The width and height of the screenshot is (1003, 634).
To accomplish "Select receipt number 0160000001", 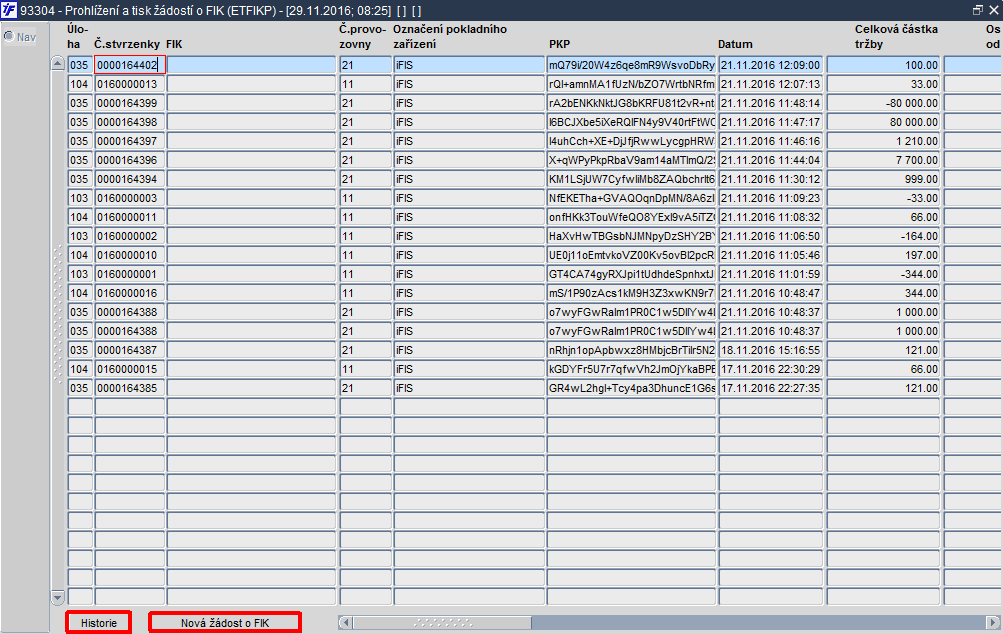I will [130, 274].
